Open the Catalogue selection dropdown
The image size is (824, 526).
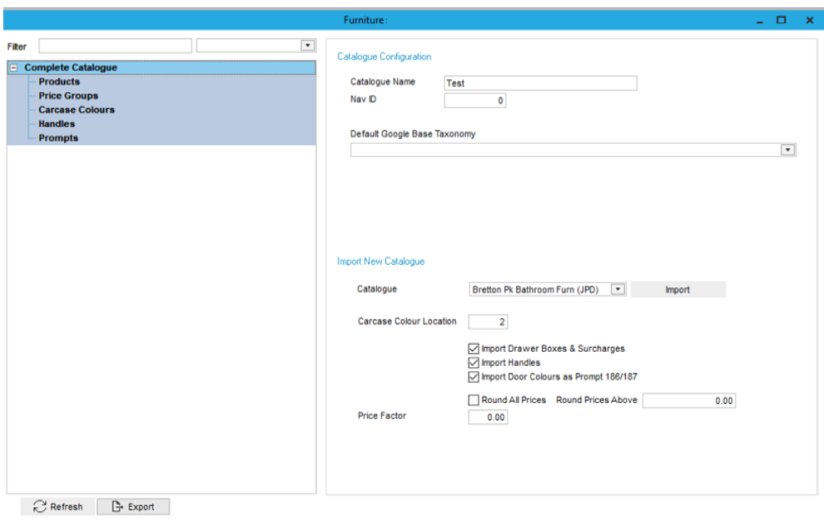click(x=618, y=290)
